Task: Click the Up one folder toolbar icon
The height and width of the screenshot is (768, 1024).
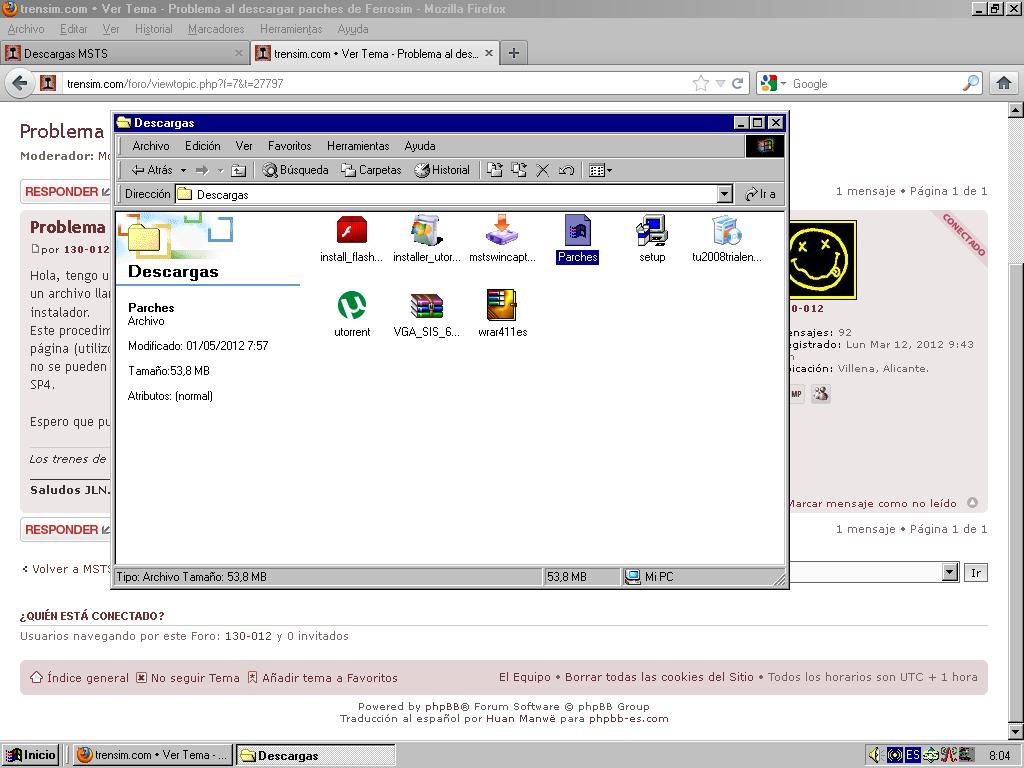Action: click(238, 171)
